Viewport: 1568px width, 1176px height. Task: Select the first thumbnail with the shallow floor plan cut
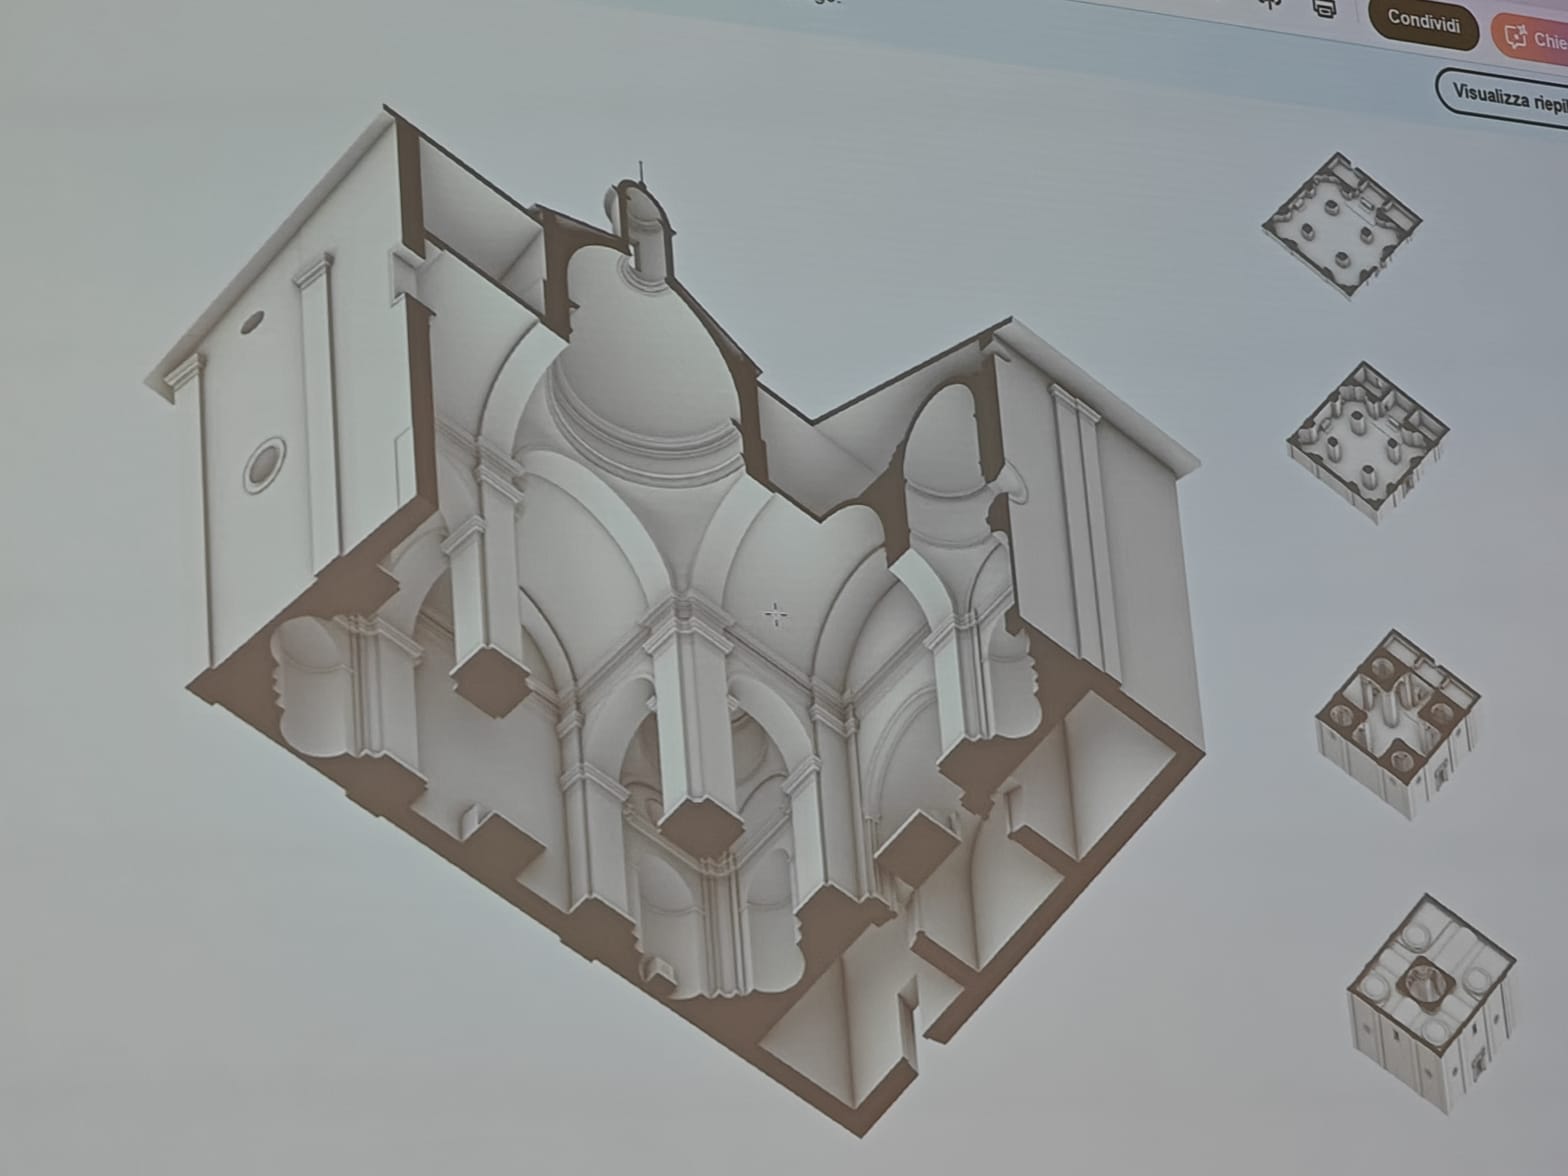point(1342,226)
